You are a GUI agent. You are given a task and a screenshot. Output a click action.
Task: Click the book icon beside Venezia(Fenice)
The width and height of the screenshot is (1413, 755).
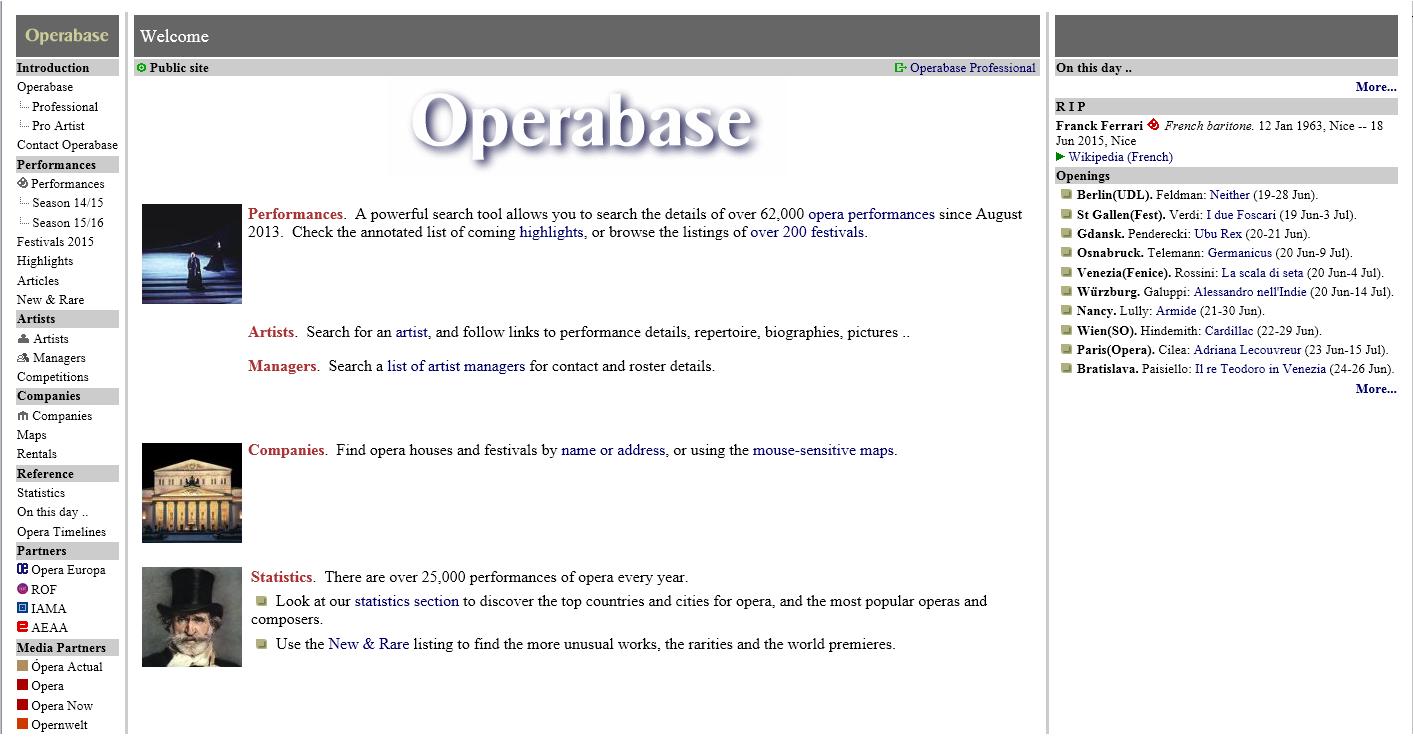pos(1067,272)
